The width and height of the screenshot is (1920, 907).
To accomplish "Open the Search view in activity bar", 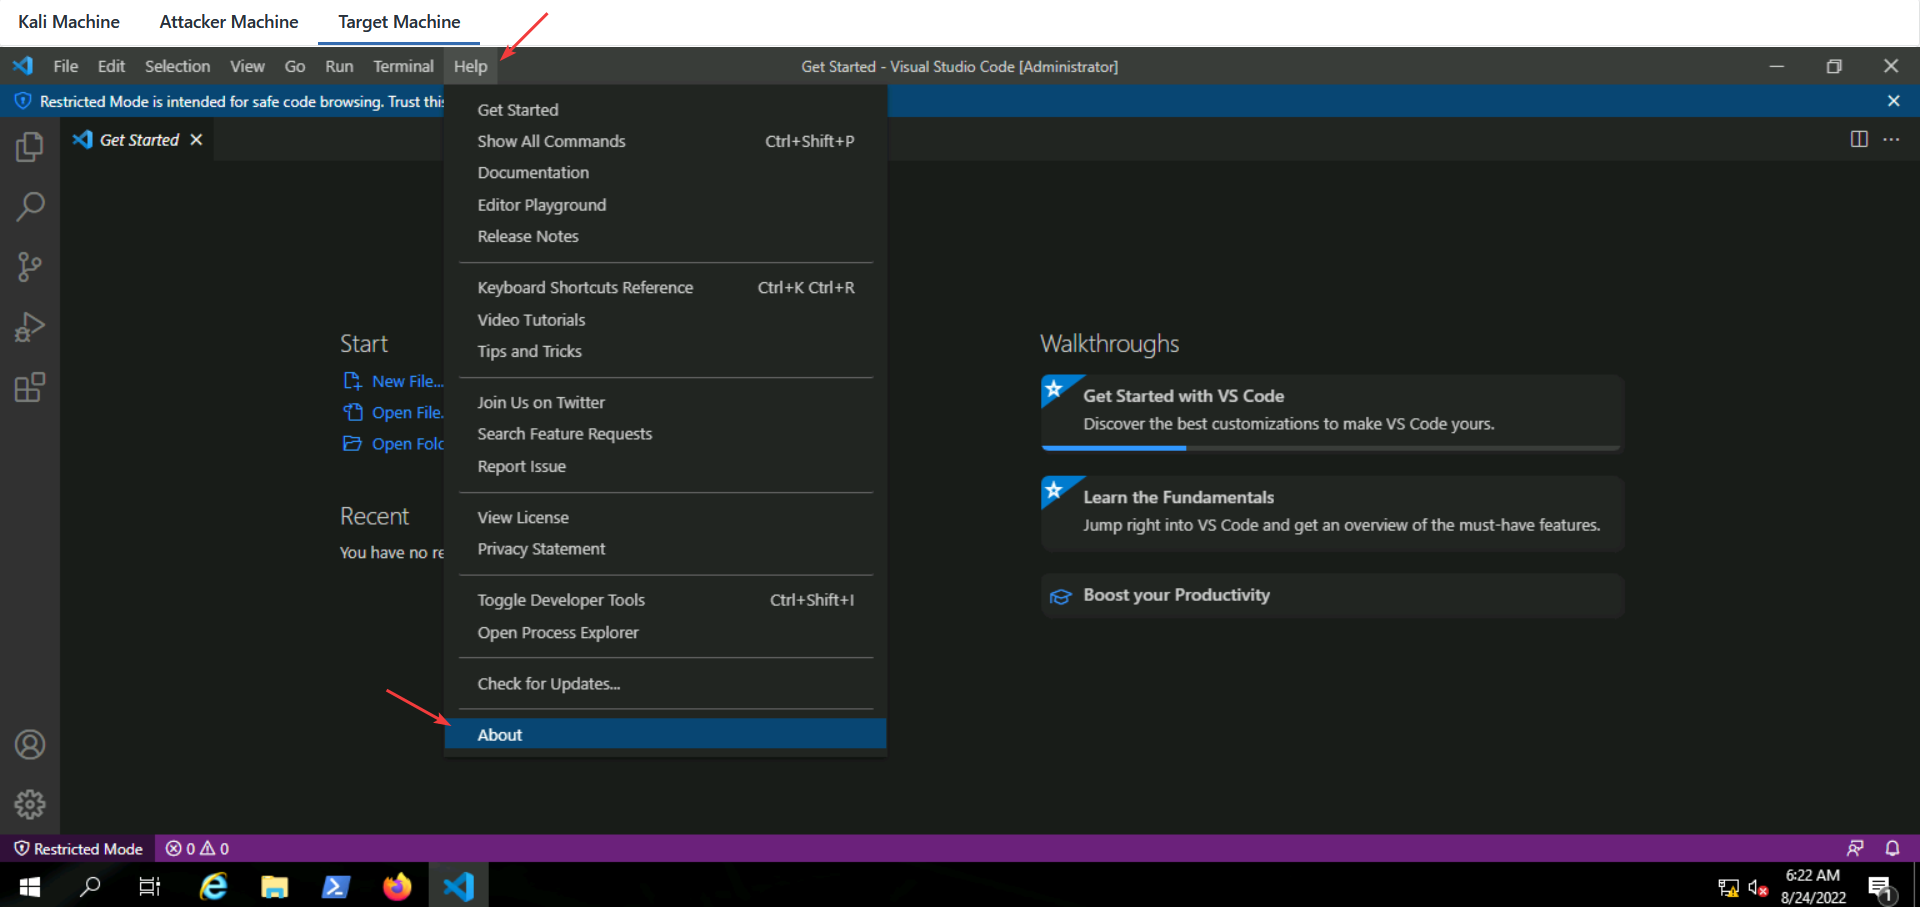I will pyautogui.click(x=30, y=207).
